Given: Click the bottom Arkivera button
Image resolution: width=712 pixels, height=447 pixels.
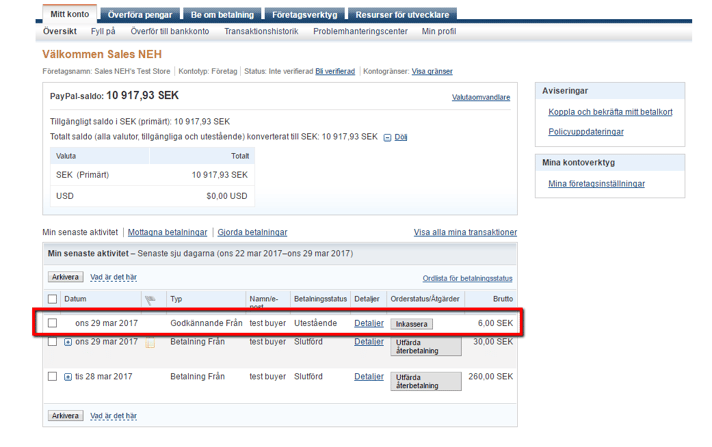Looking at the screenshot, I should [x=65, y=416].
